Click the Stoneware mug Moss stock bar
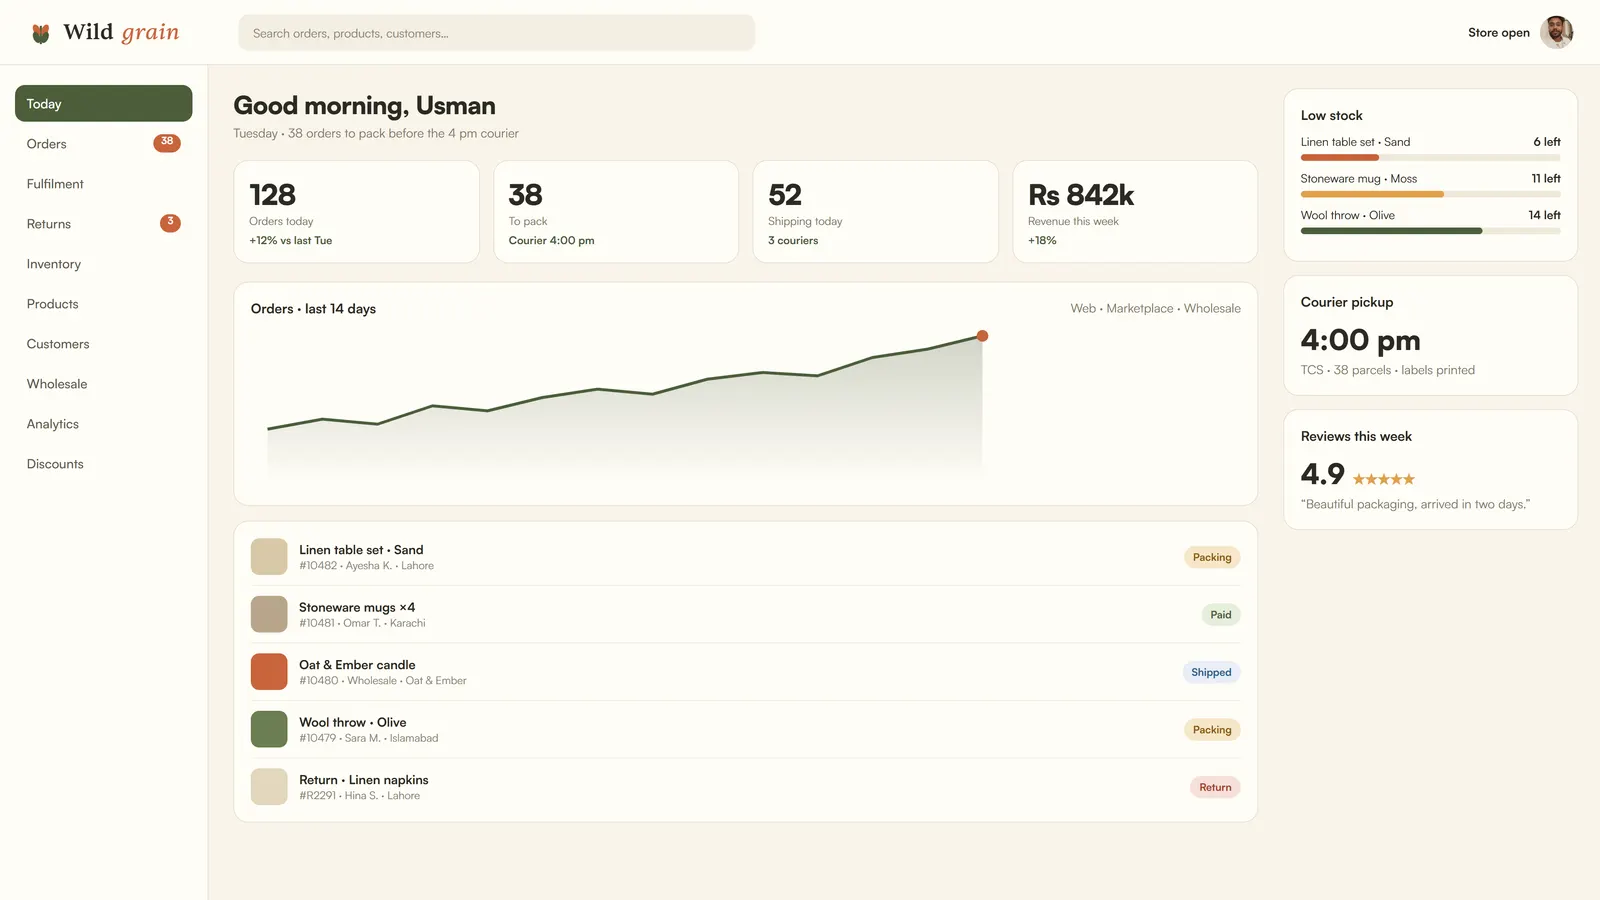The height and width of the screenshot is (900, 1600). tap(1430, 194)
